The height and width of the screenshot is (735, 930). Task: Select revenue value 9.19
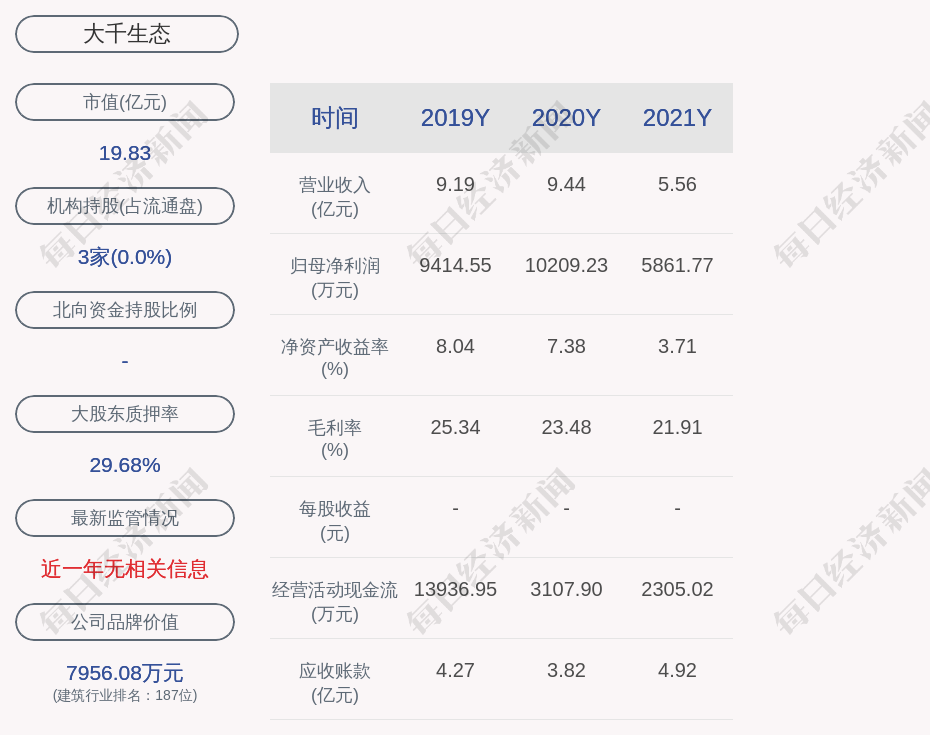(455, 184)
